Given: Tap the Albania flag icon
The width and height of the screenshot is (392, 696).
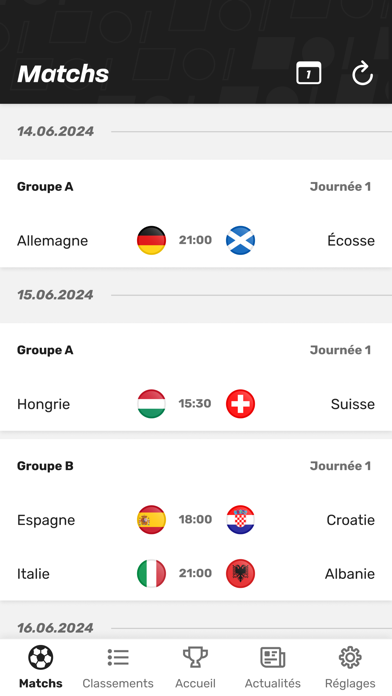Looking at the screenshot, I should coord(240,573).
